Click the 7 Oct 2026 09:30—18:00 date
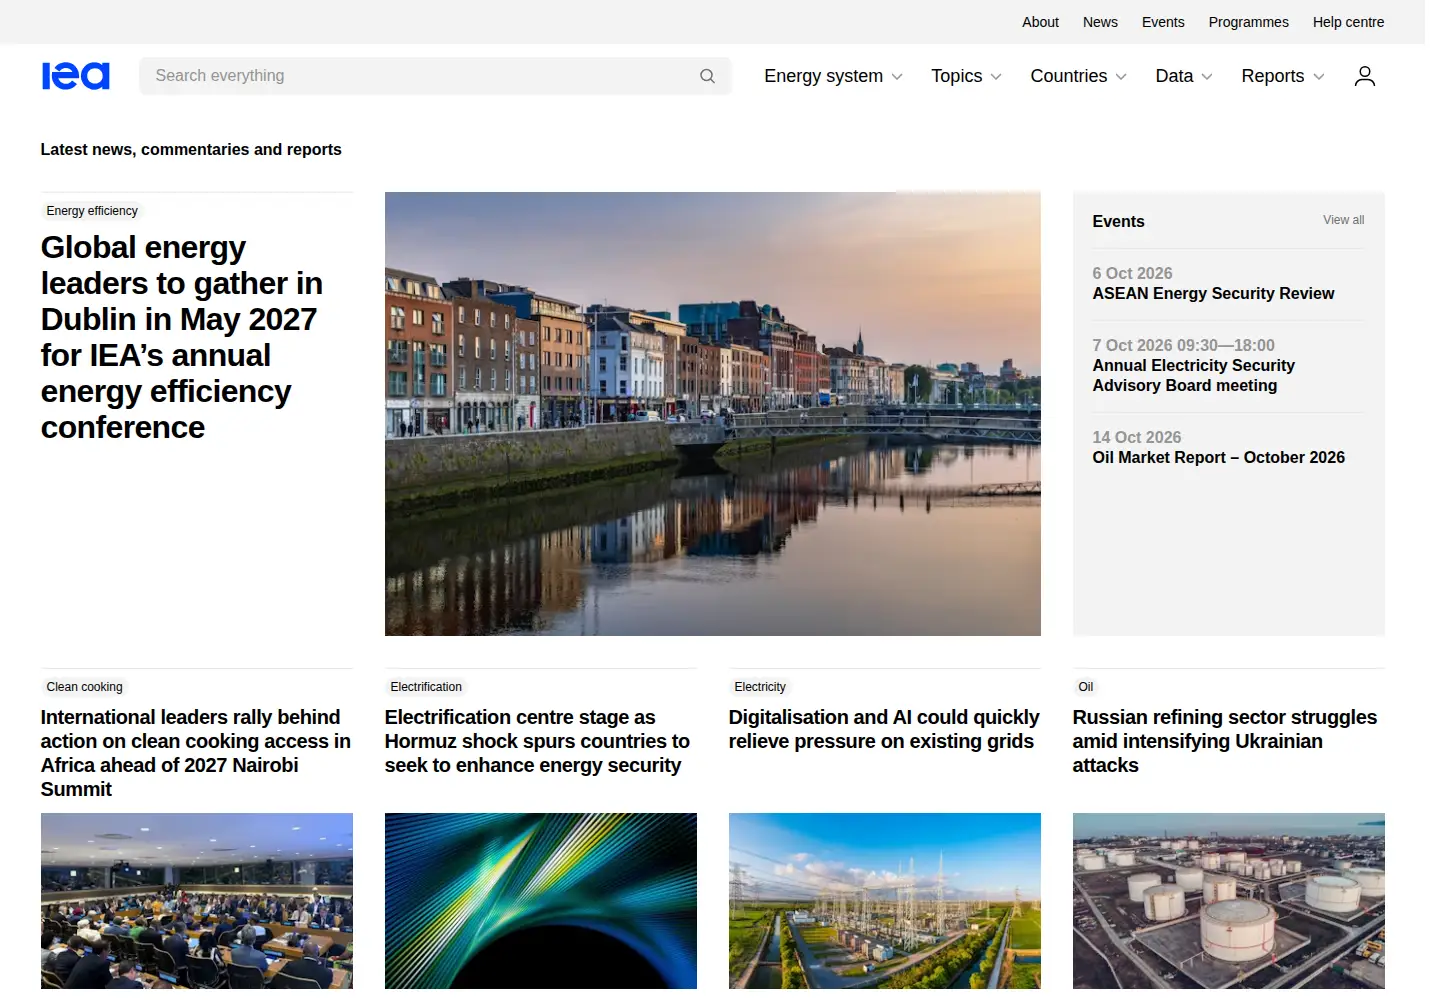 point(1183,345)
